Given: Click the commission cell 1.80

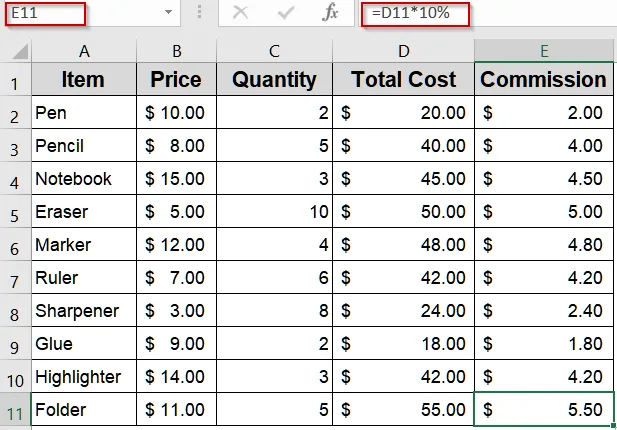Looking at the screenshot, I should tap(544, 344).
